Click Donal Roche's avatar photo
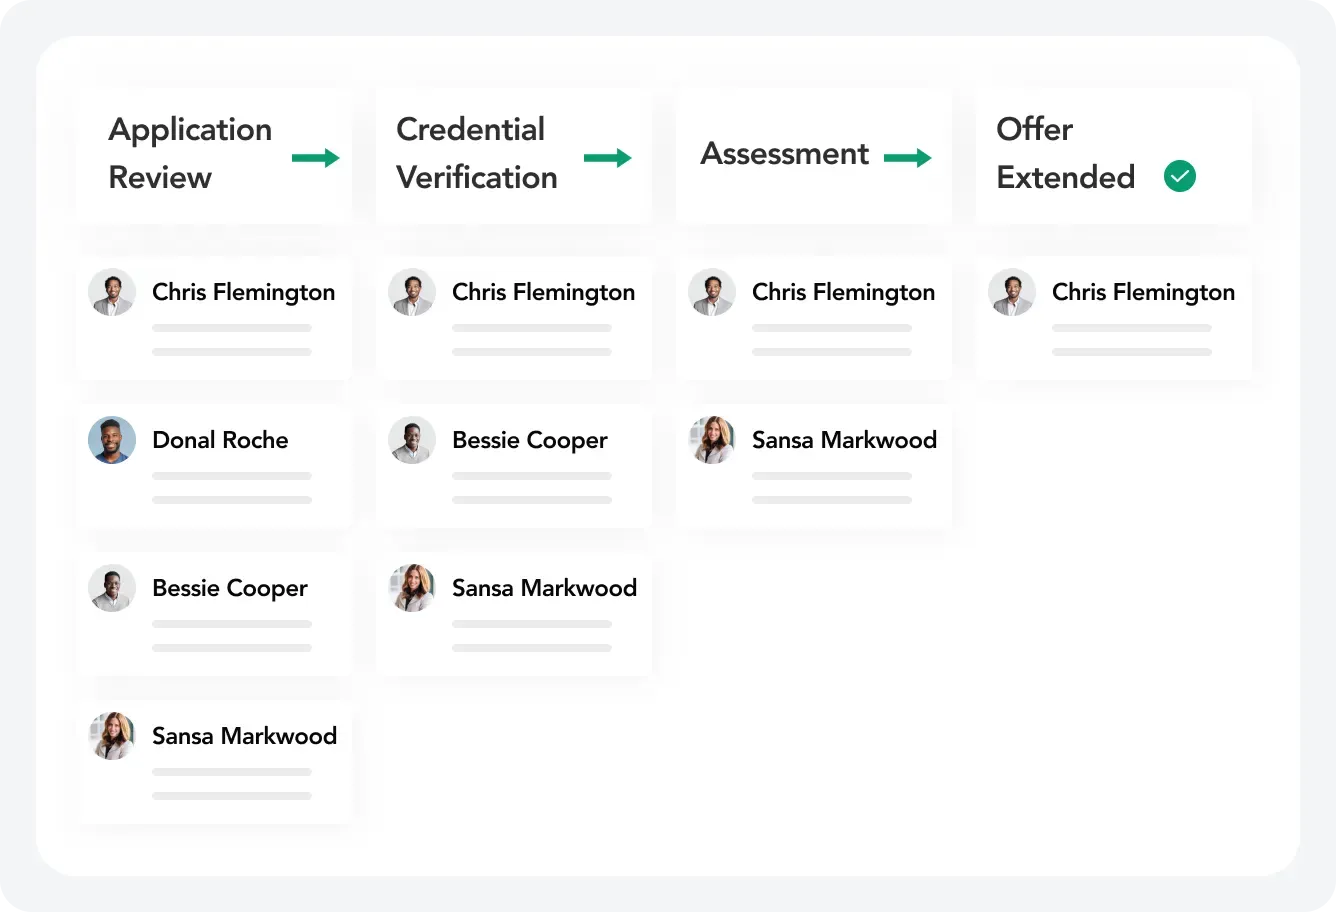Screen dimensions: 1336x912 coord(112,440)
